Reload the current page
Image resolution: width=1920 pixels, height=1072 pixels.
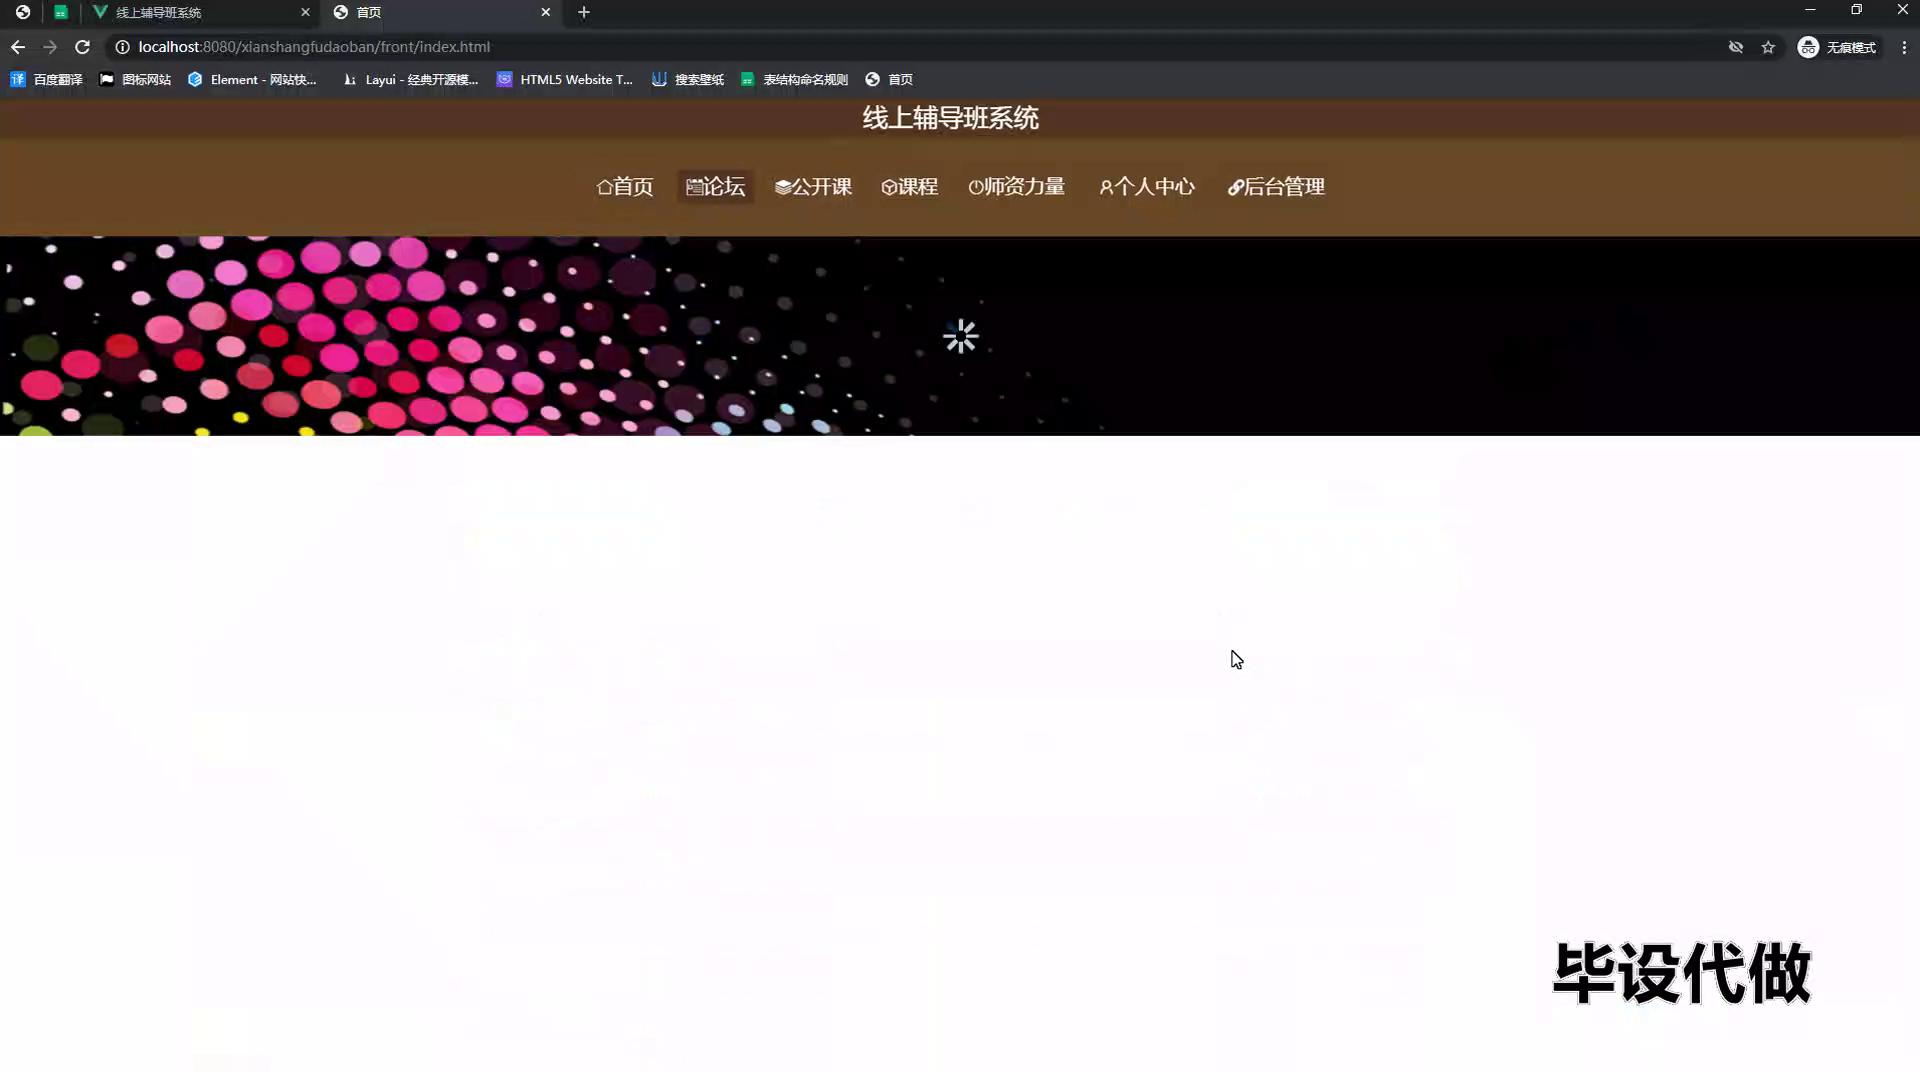(82, 47)
